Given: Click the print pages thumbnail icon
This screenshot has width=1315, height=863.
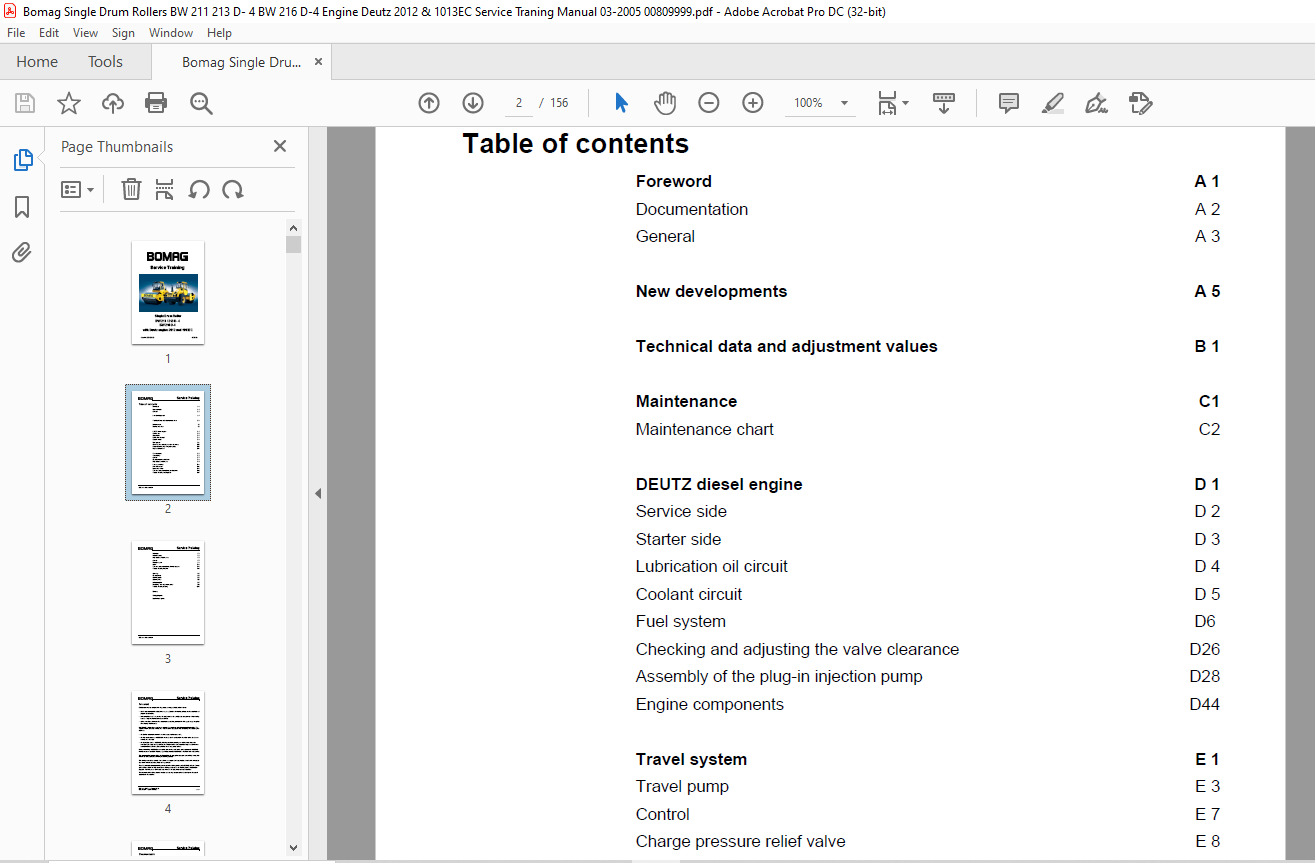Looking at the screenshot, I should [x=165, y=189].
